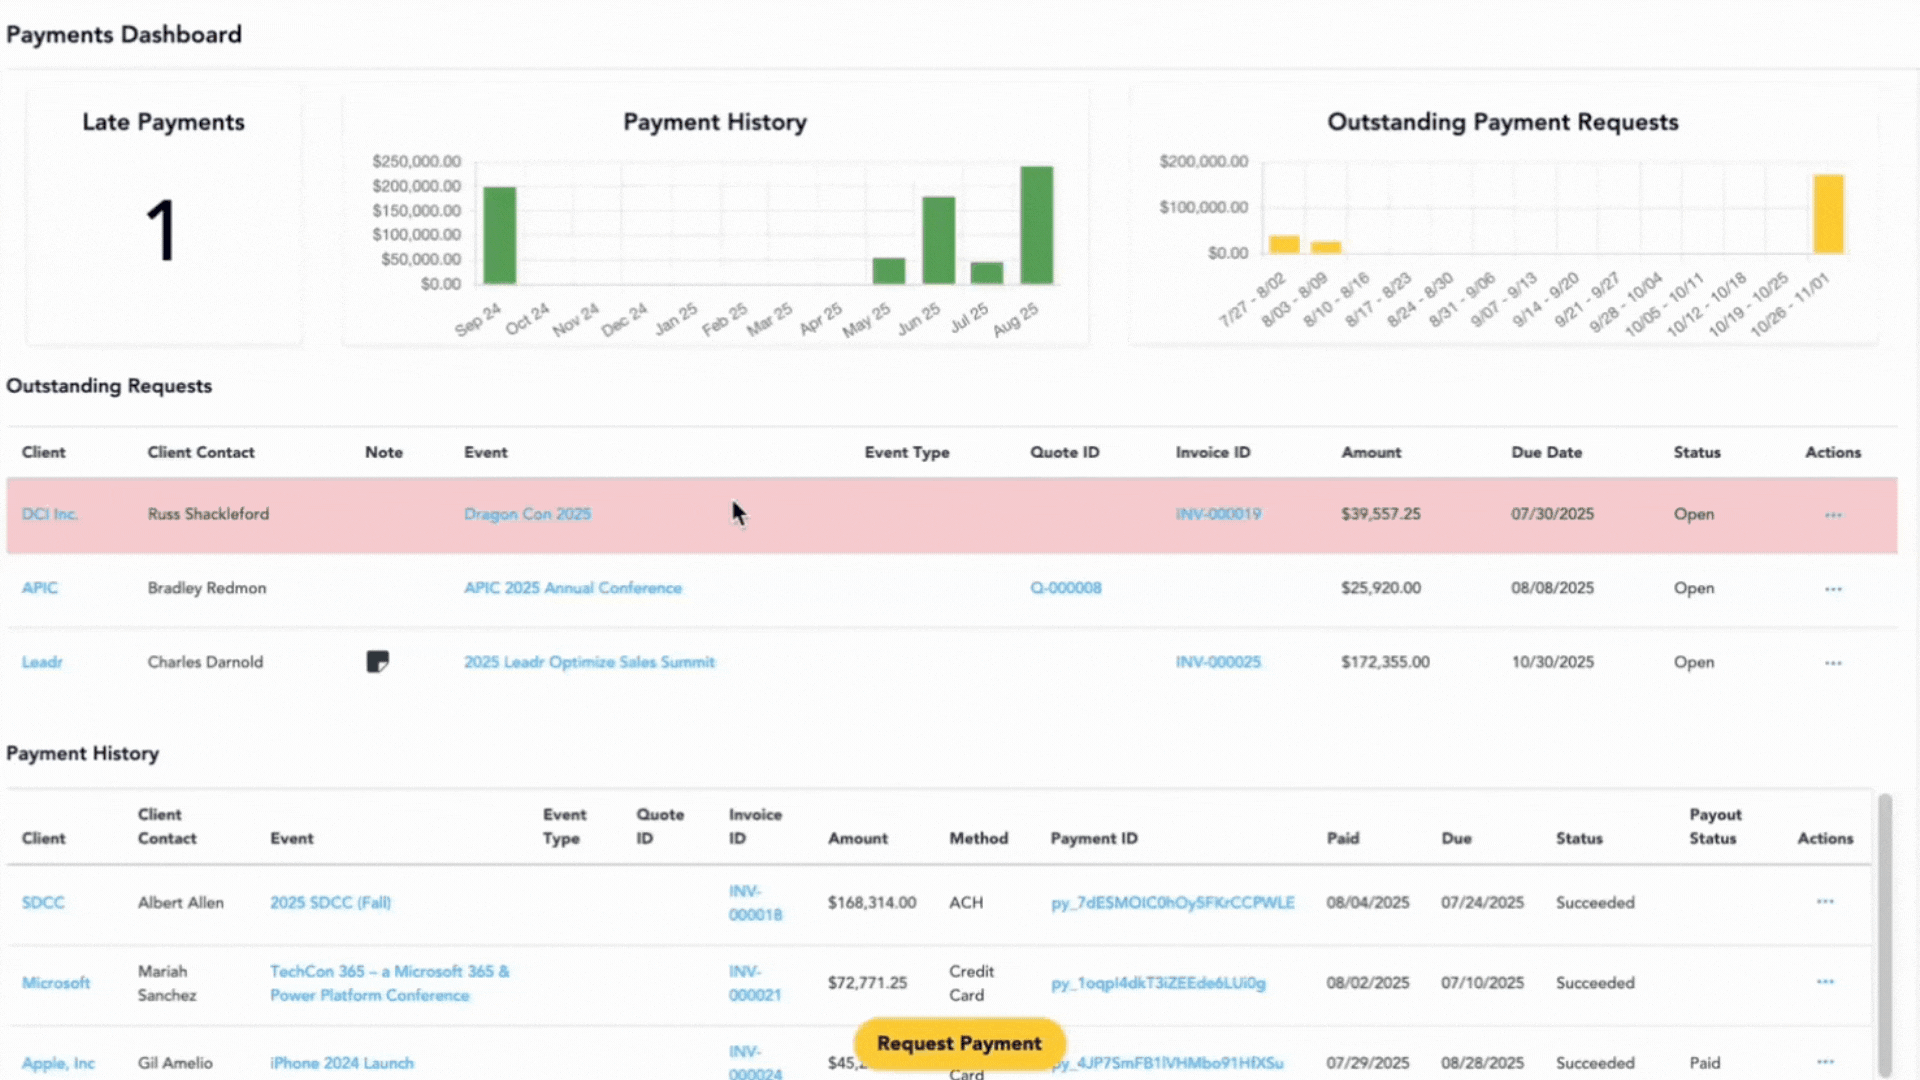
Task: Open the iPhone 2024 Launch event
Action: (x=341, y=1063)
